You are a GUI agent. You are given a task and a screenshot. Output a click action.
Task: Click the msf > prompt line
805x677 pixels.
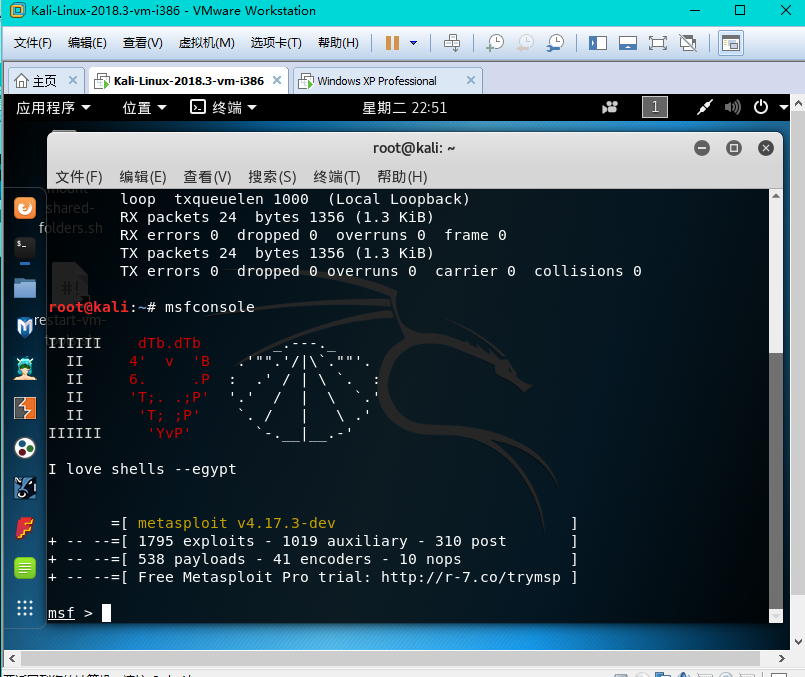tap(80, 613)
